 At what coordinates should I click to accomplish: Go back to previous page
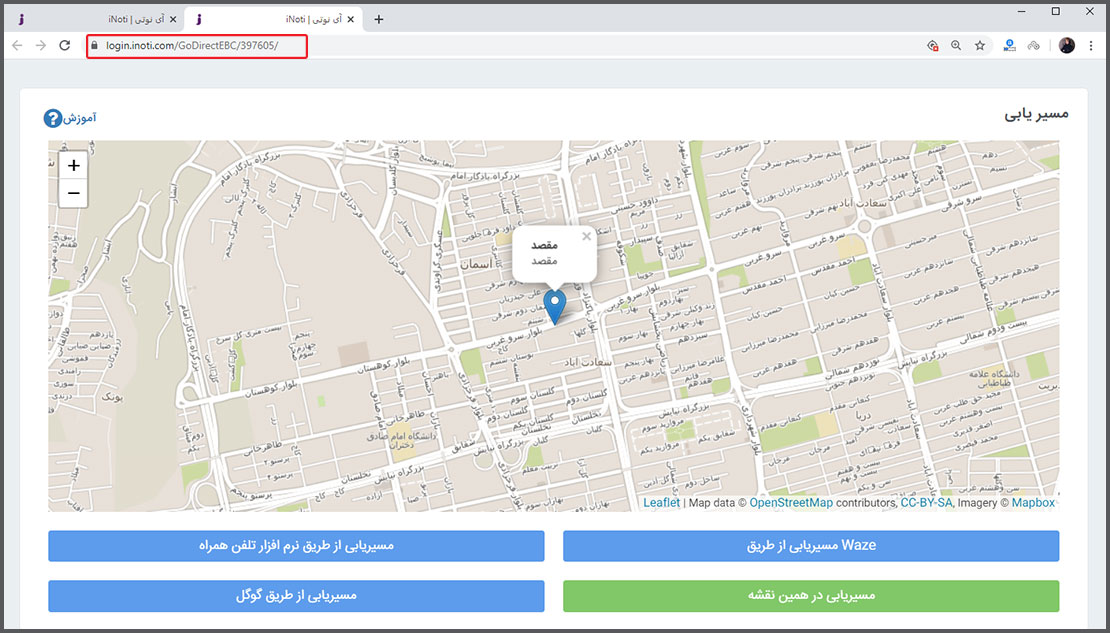coord(17,45)
